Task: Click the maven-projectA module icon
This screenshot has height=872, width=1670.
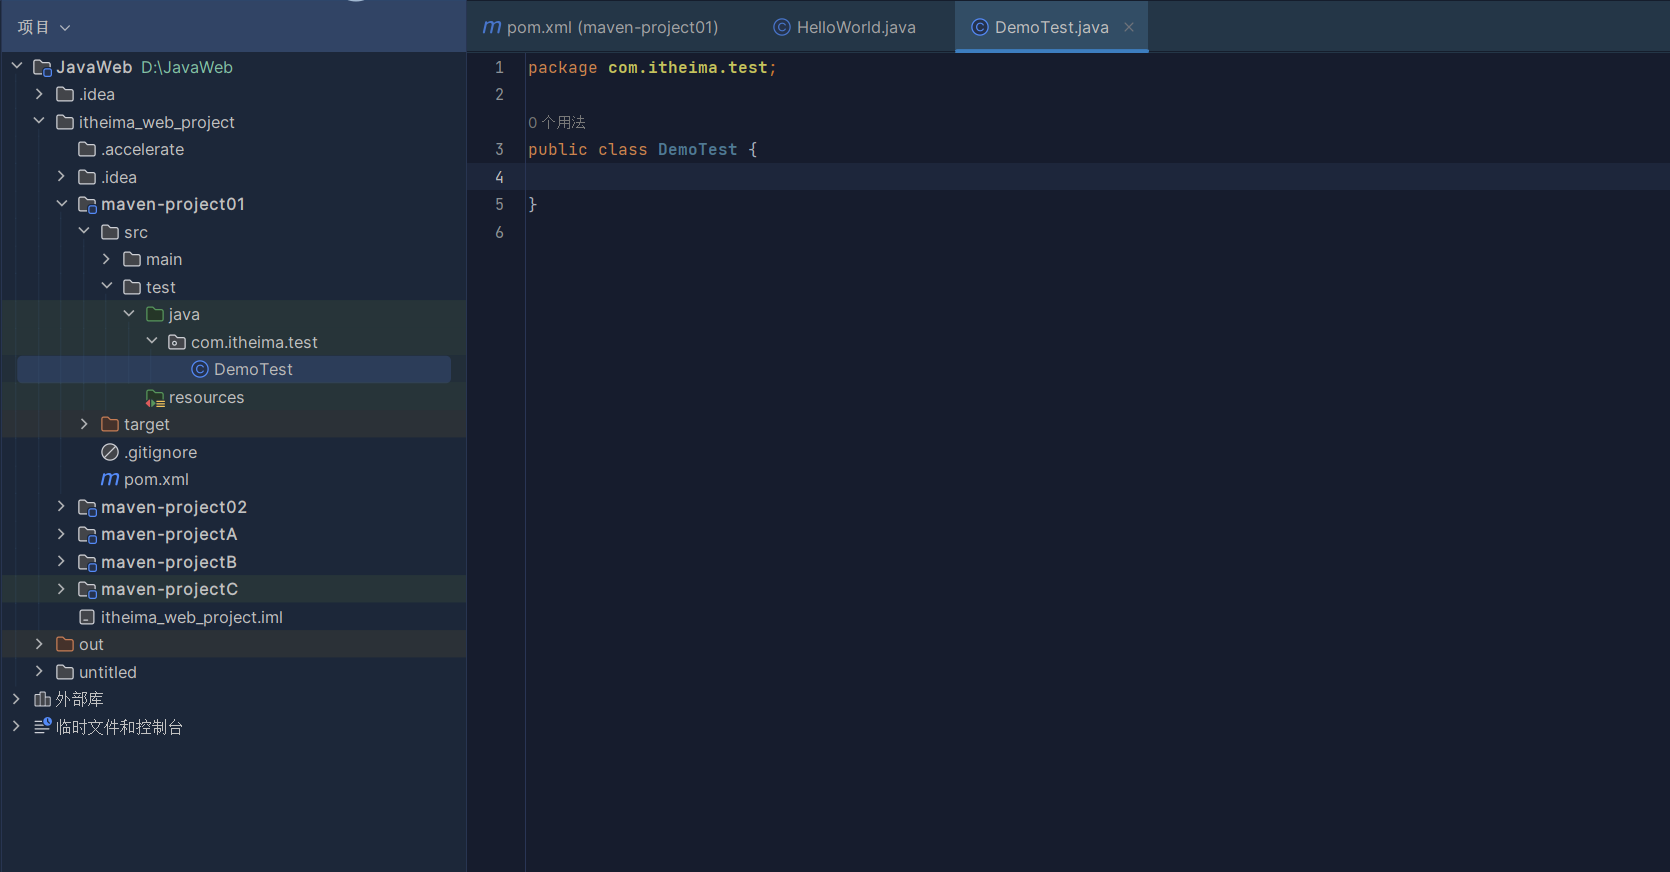Action: (x=87, y=534)
